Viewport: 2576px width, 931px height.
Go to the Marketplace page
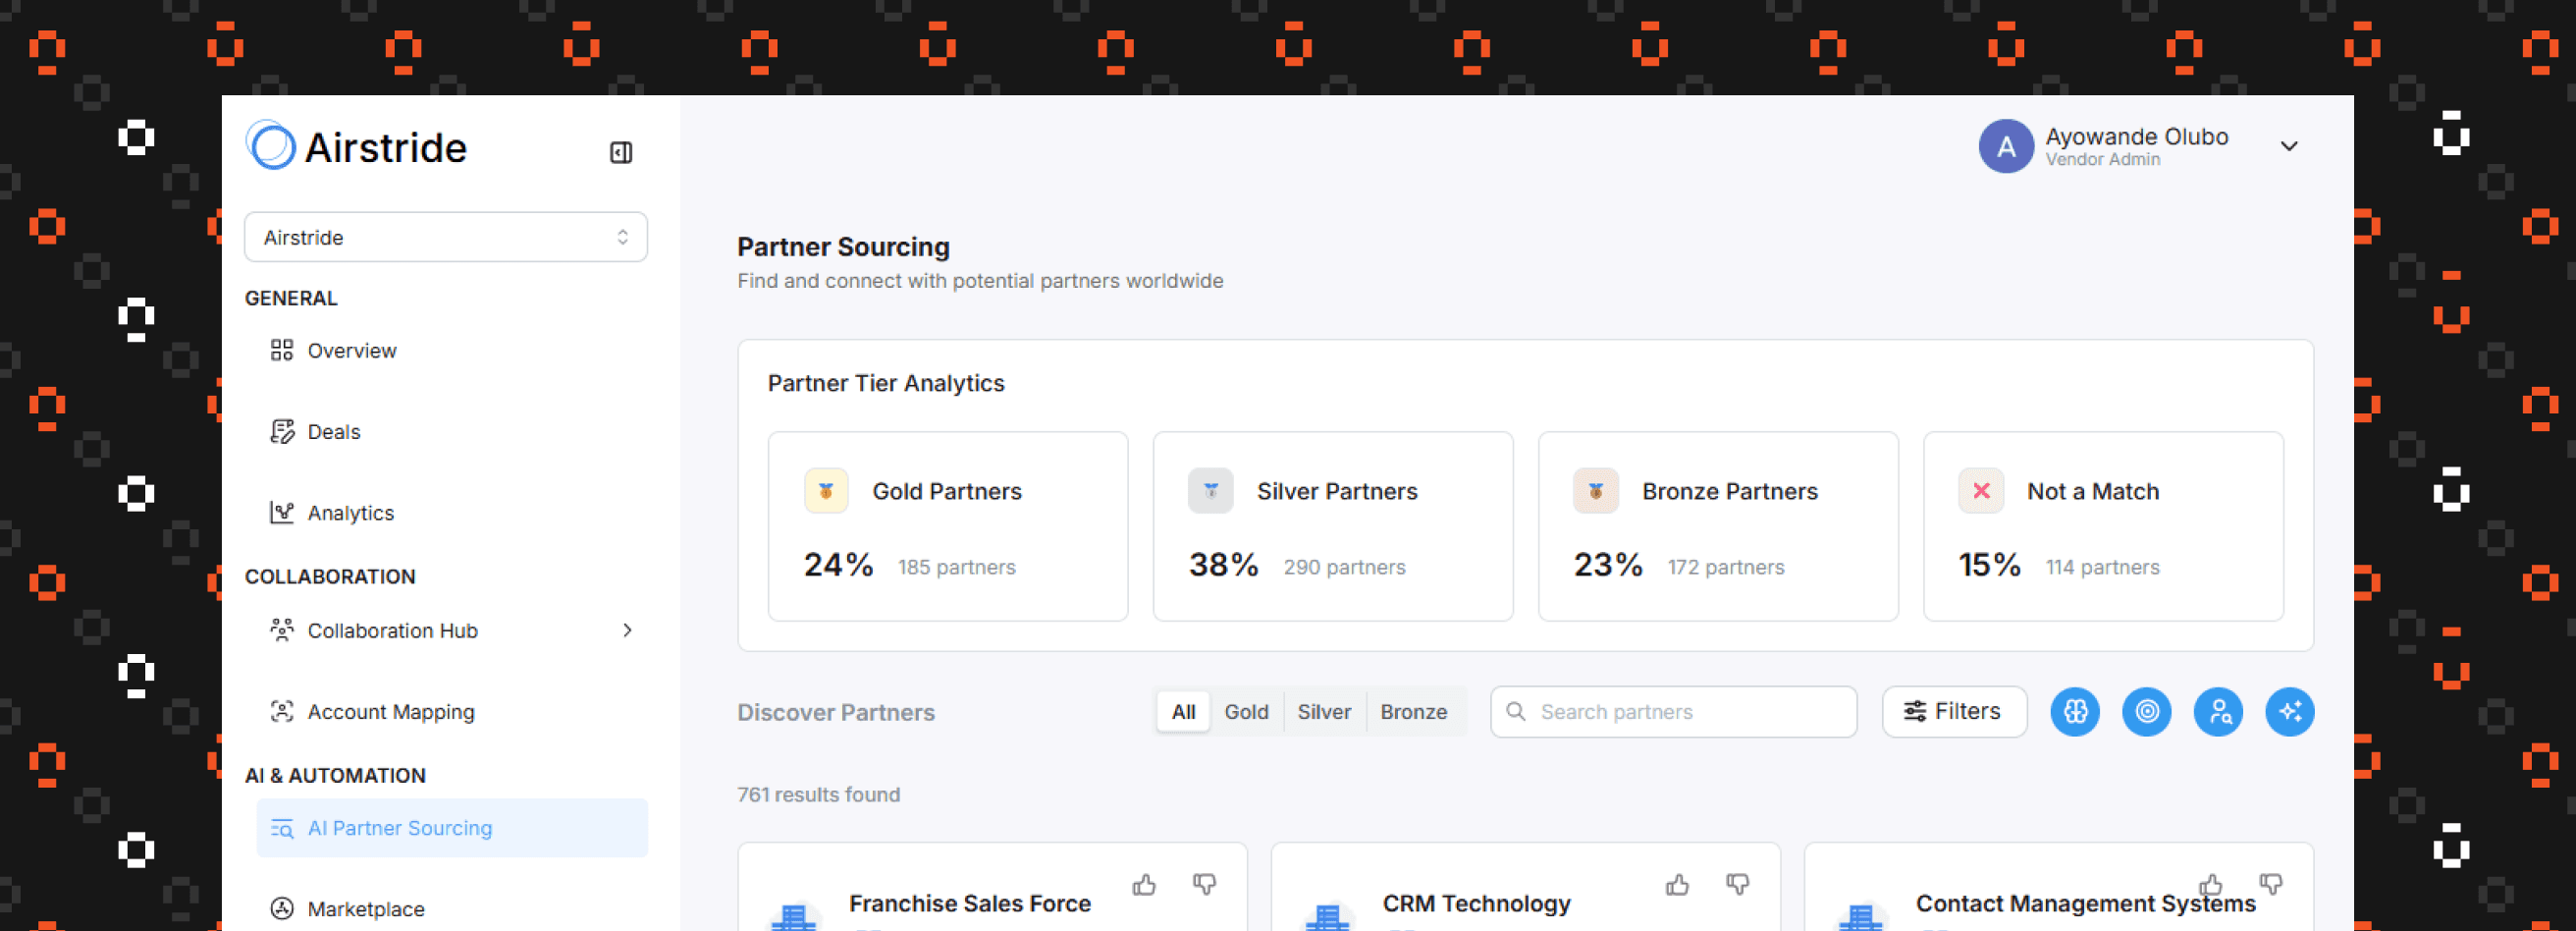click(x=365, y=908)
